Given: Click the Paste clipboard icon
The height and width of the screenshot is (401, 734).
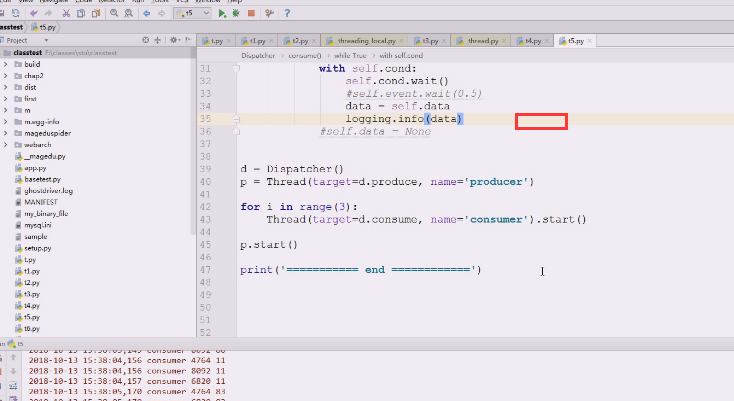Looking at the screenshot, I should (96, 13).
